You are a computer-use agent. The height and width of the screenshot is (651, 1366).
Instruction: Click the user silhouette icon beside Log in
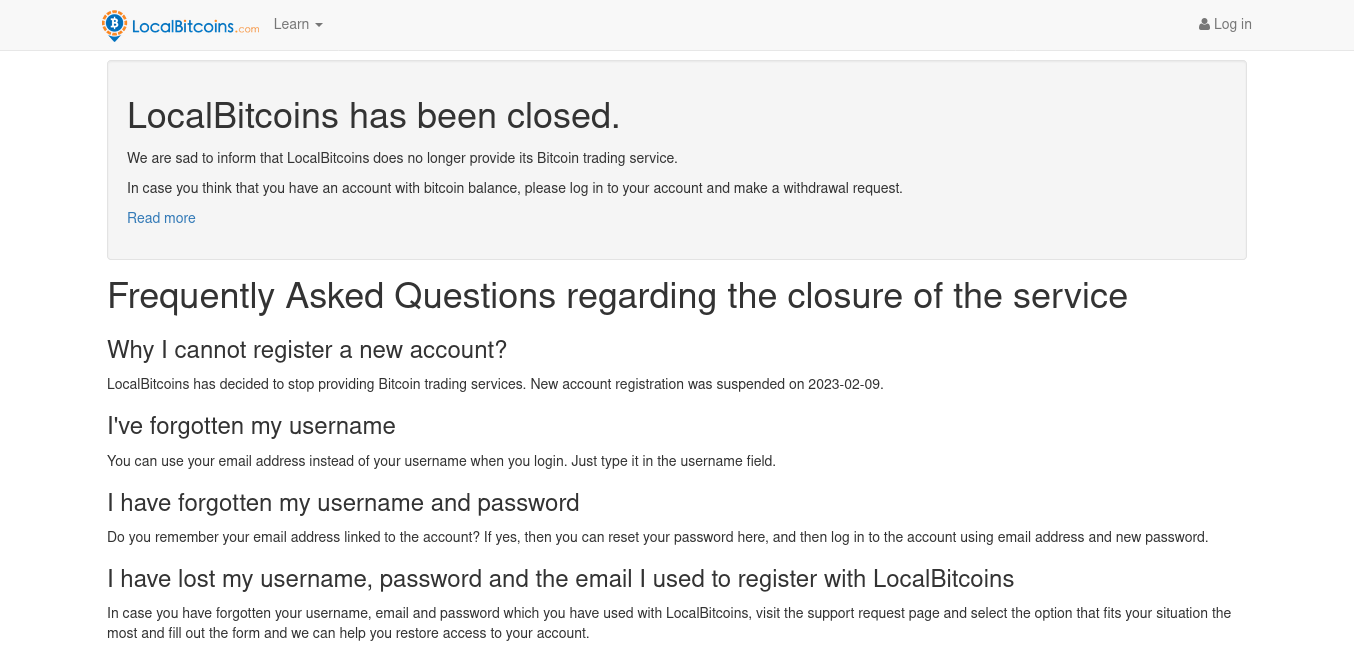click(x=1204, y=25)
